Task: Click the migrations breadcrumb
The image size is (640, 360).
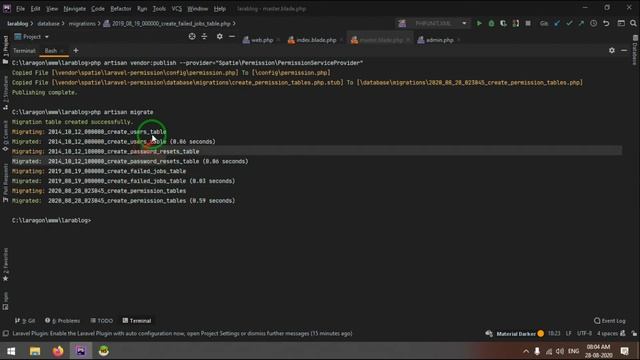Action: (82, 24)
